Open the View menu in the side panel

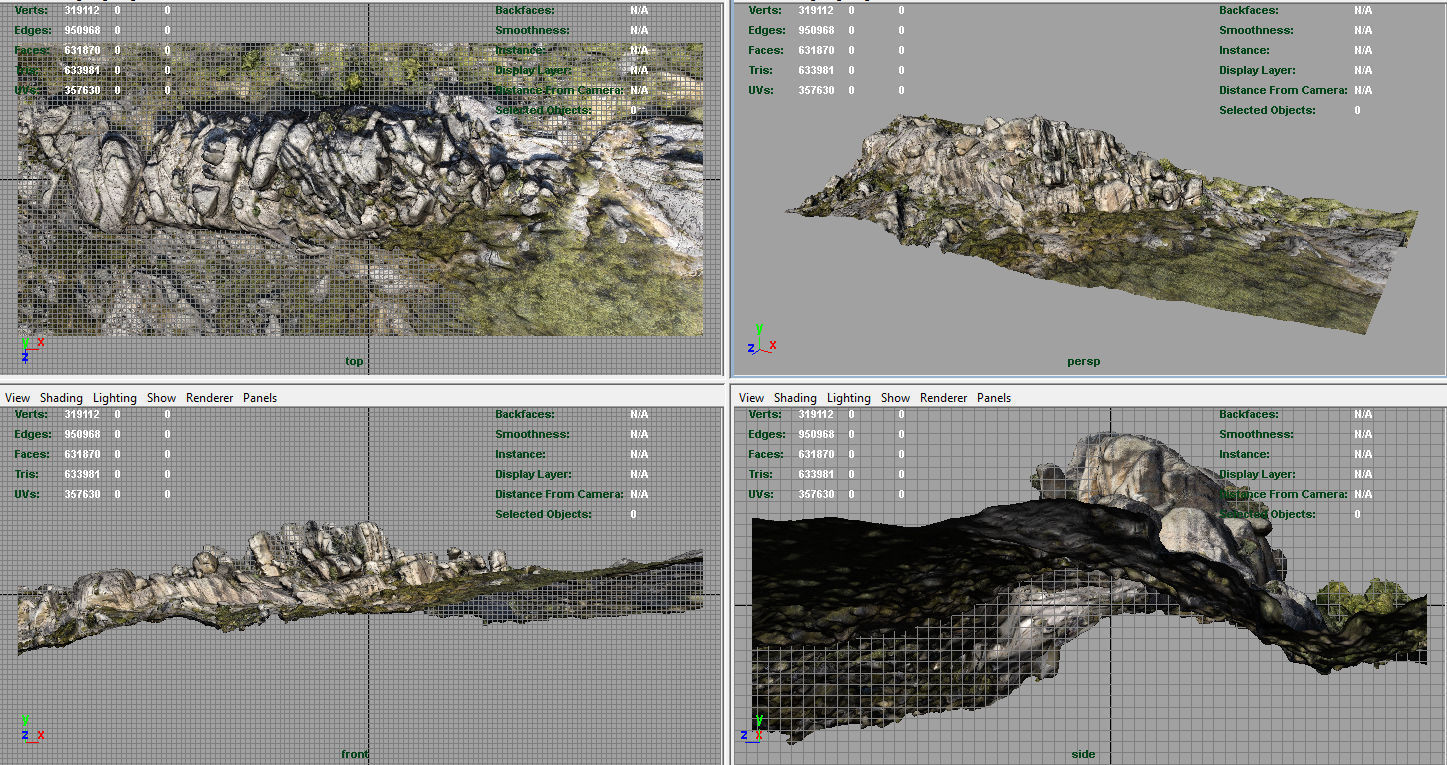(x=751, y=398)
